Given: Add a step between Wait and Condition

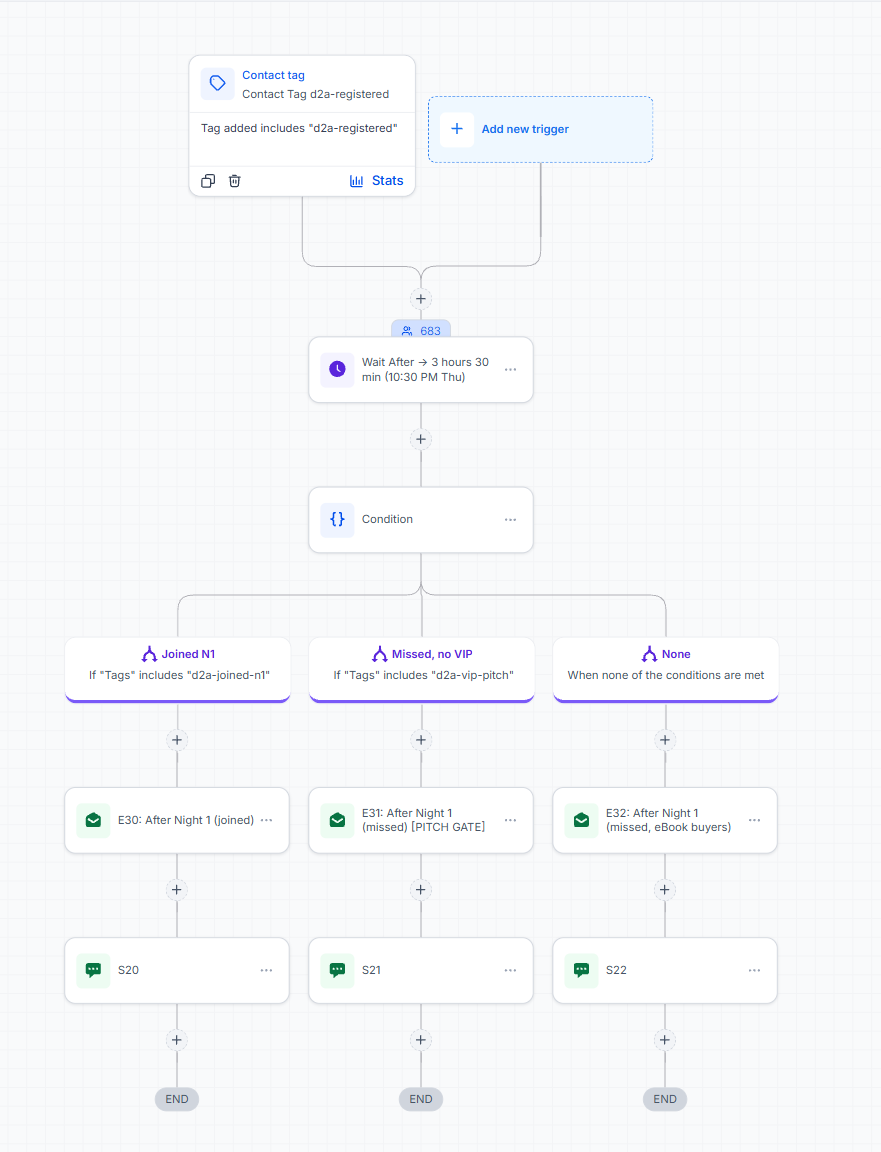Looking at the screenshot, I should tap(421, 439).
